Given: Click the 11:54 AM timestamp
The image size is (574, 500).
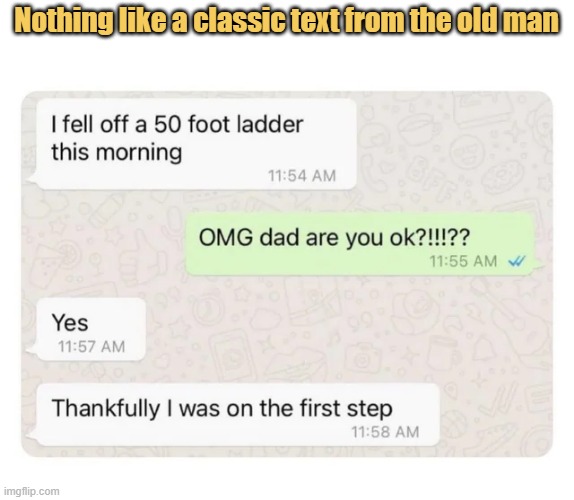Looking at the screenshot, I should [302, 176].
